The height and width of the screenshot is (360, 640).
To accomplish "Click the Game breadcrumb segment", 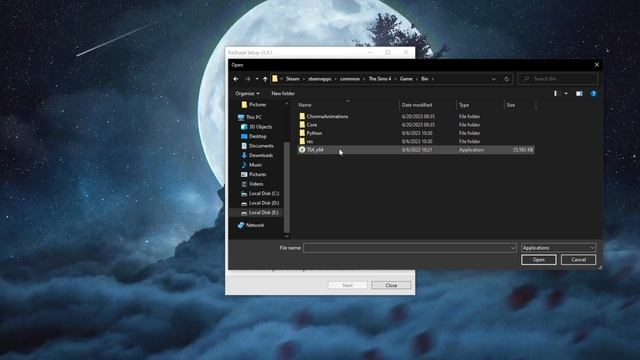I will tap(406, 79).
